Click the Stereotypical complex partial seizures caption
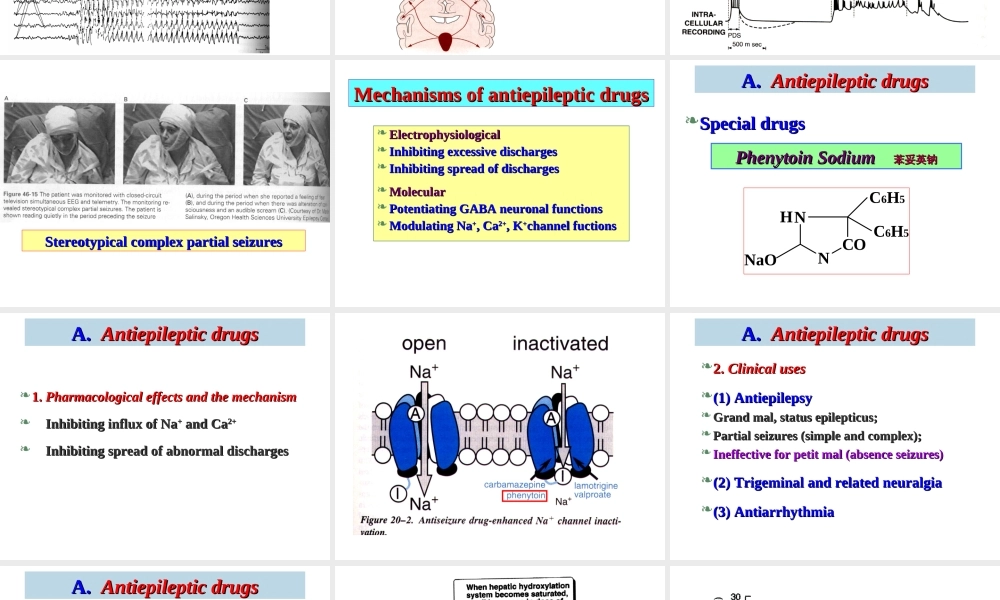 [164, 242]
